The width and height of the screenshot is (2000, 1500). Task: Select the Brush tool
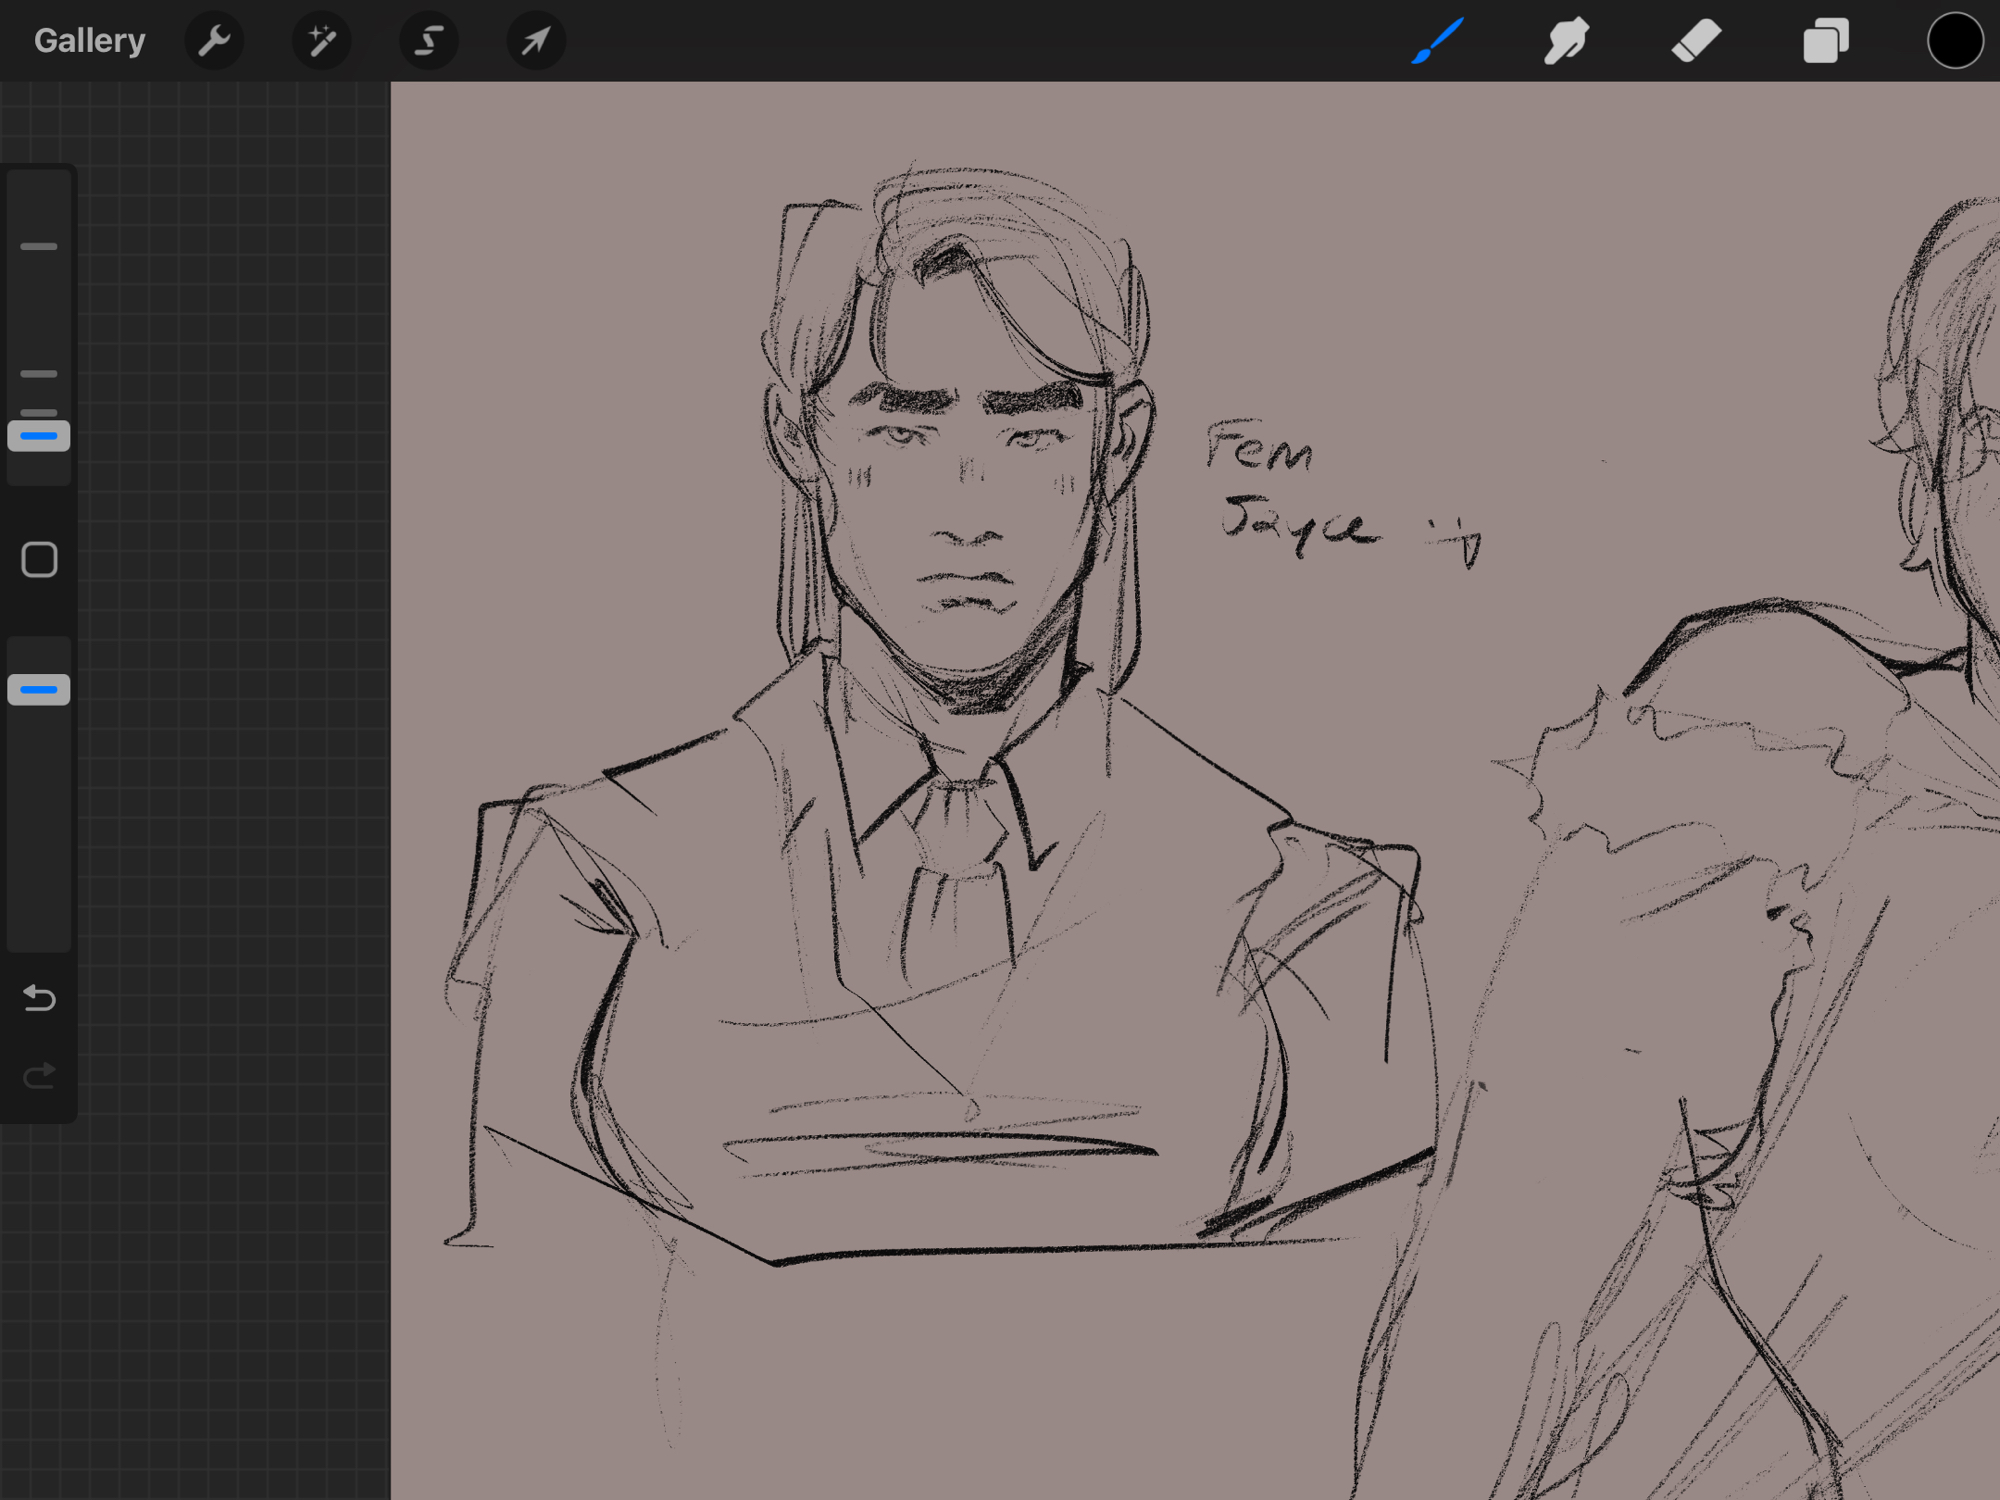(1437, 41)
